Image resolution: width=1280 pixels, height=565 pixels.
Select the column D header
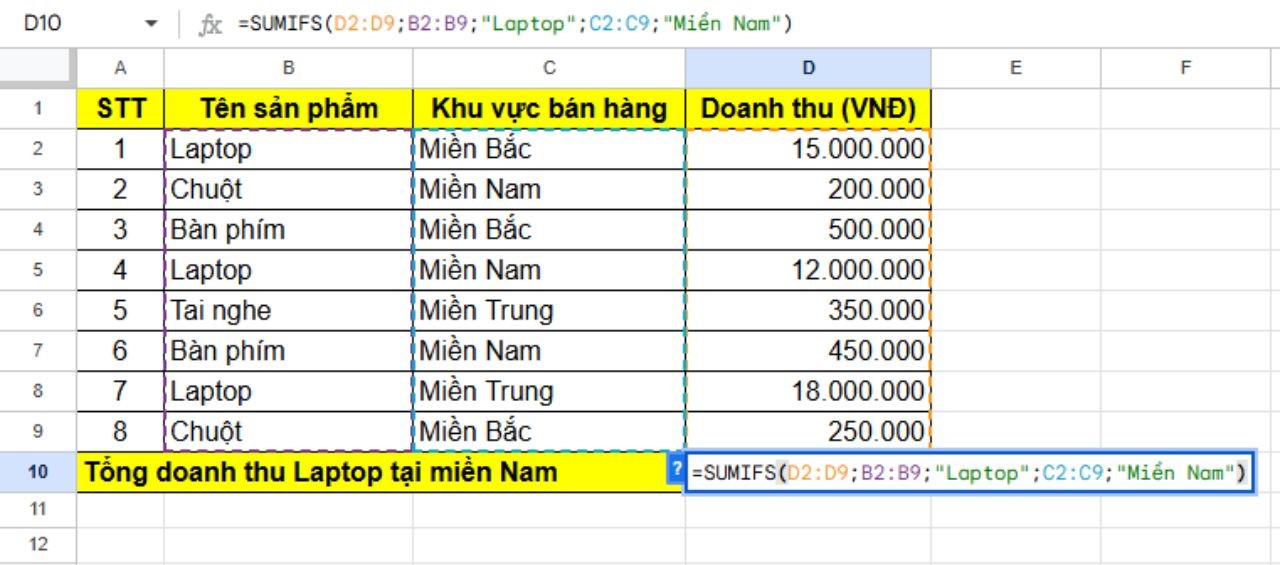(808, 68)
